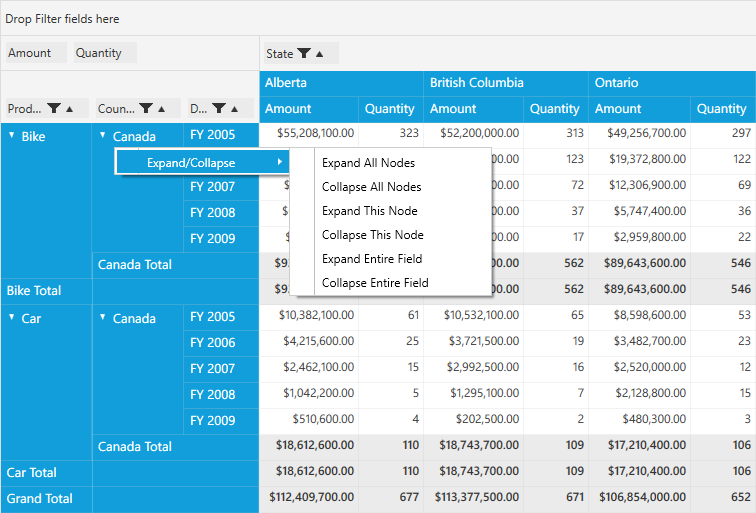Click the $52,200,000.00 cell

tap(473, 133)
